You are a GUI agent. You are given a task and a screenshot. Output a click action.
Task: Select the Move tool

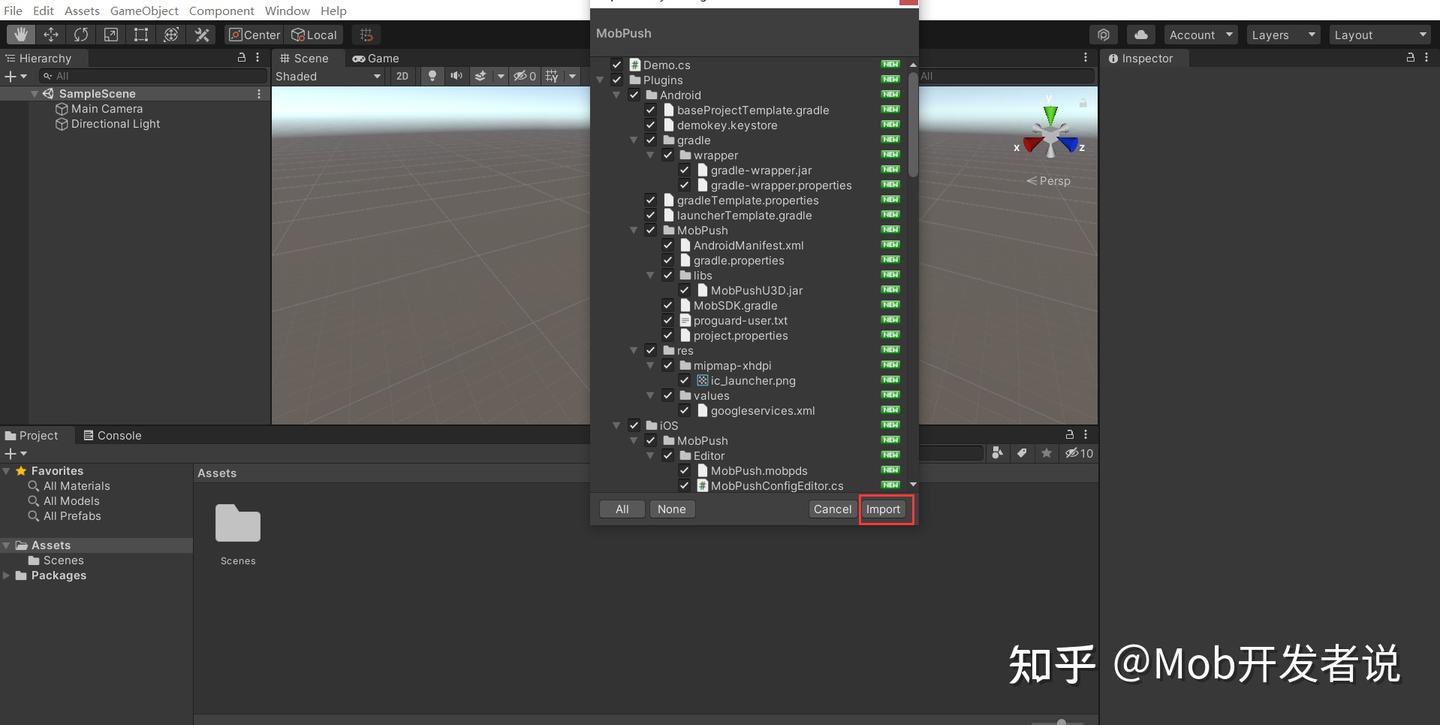point(51,35)
